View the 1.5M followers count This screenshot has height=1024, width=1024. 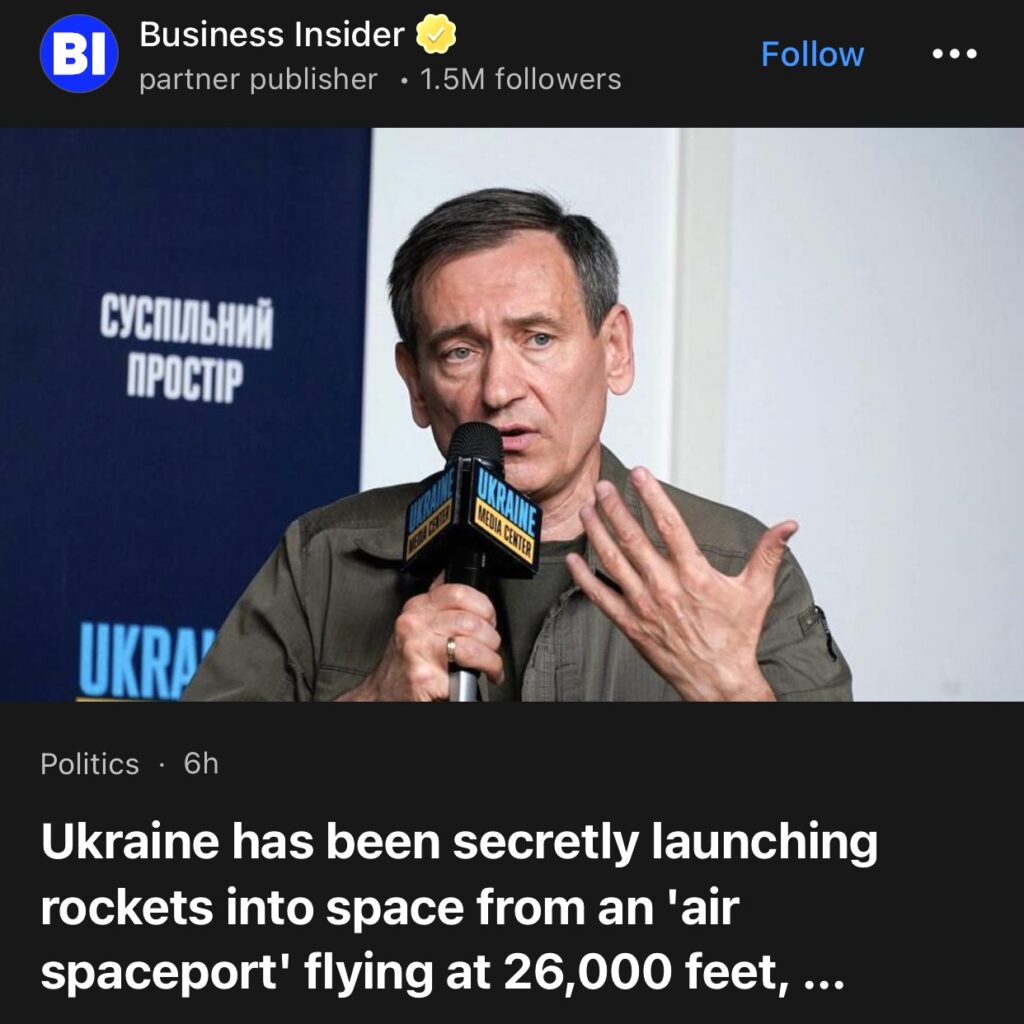coord(520,80)
